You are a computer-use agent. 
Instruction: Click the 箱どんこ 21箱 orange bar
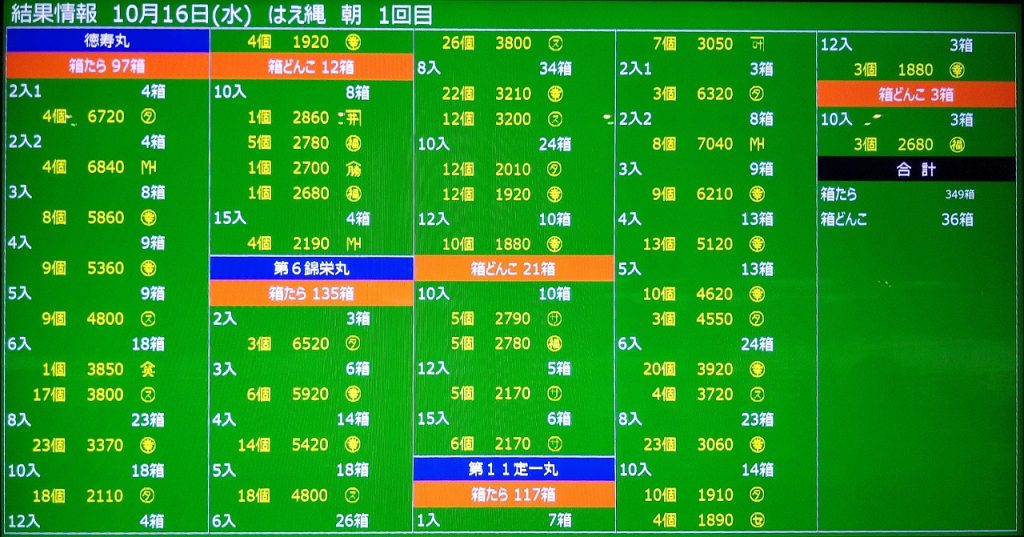pos(514,268)
